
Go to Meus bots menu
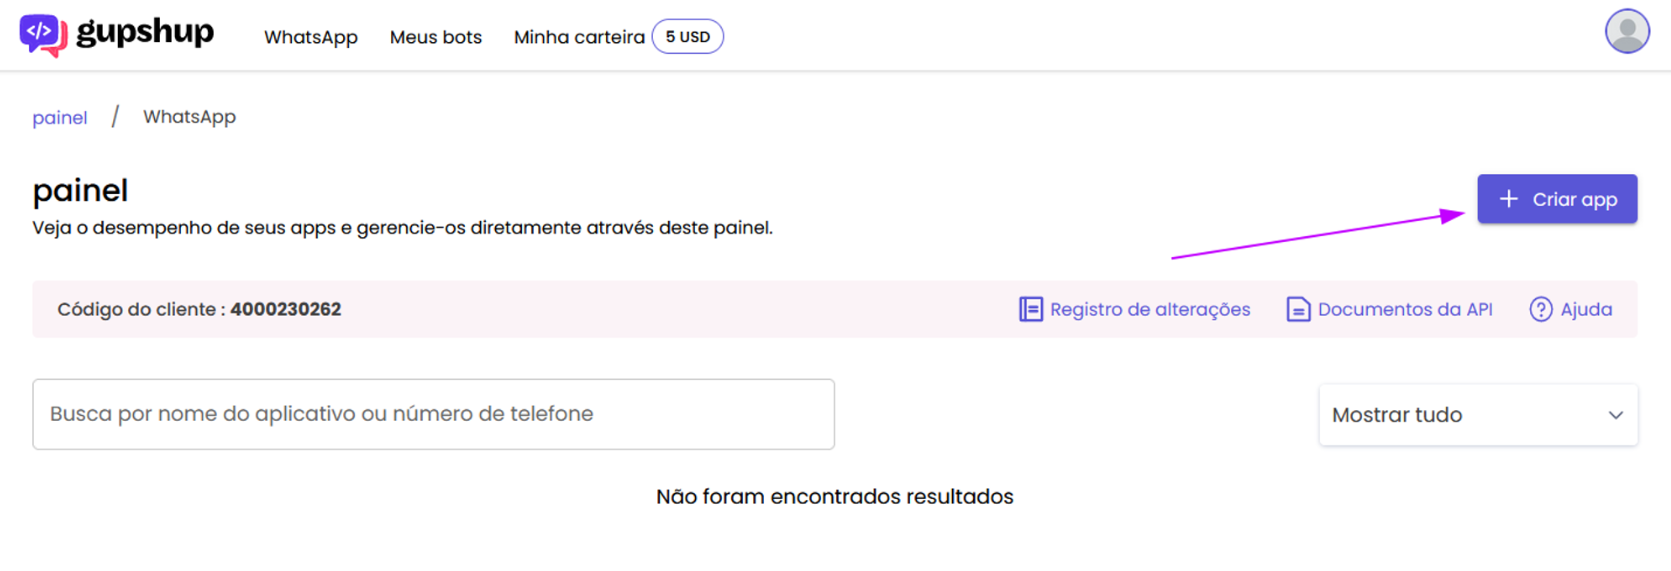point(436,37)
